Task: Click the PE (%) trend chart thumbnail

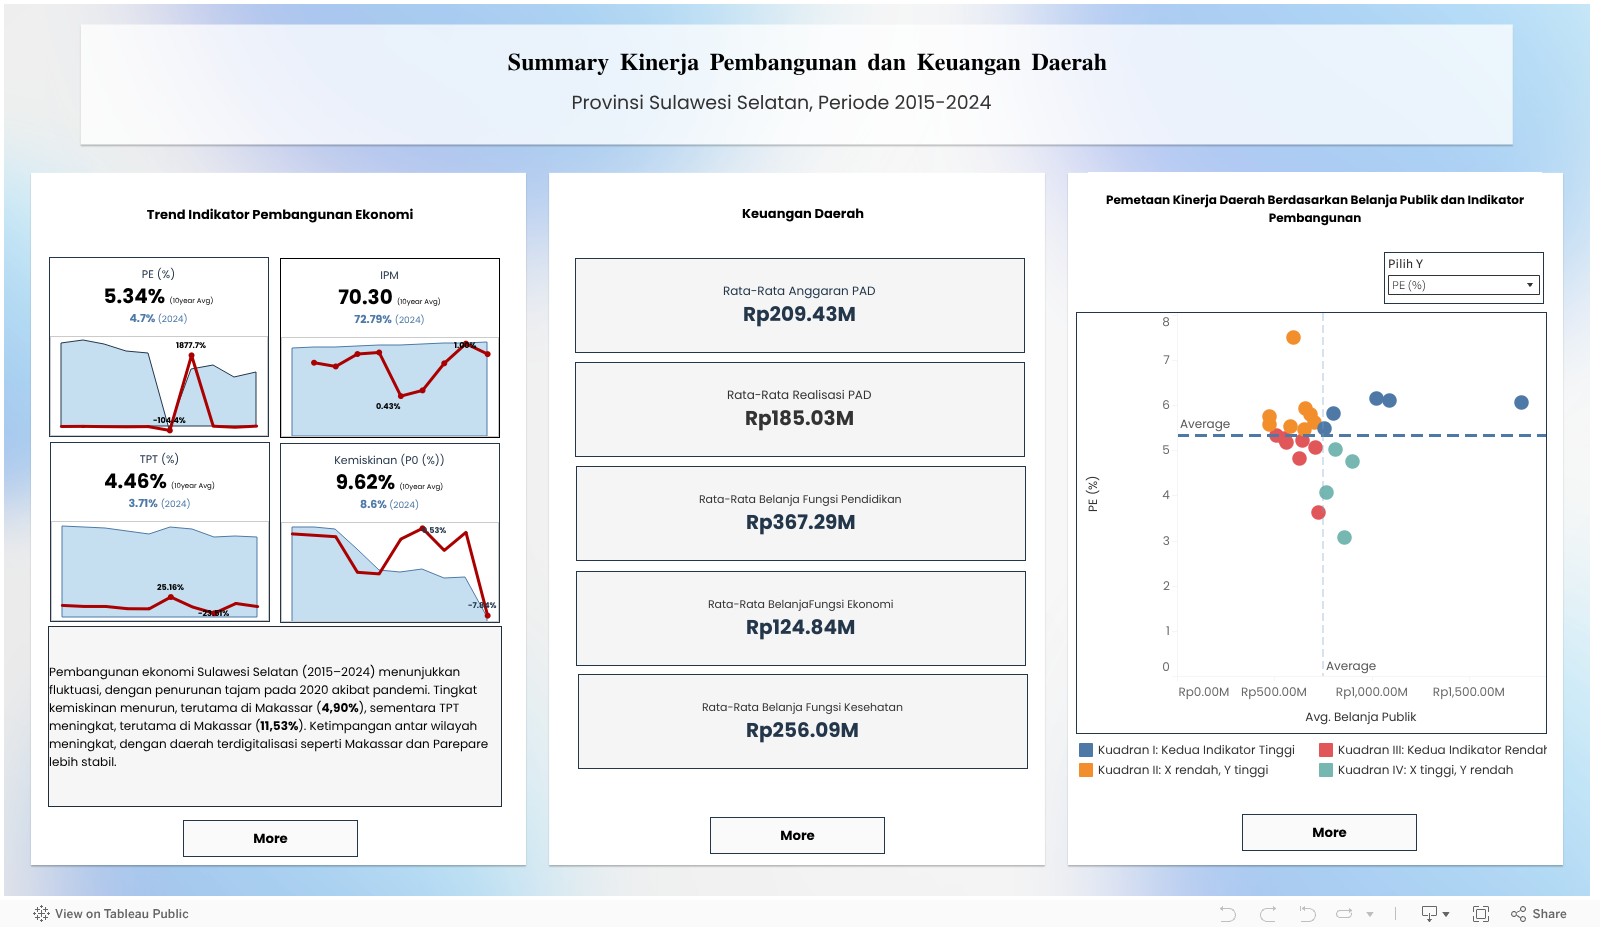Action: point(159,385)
